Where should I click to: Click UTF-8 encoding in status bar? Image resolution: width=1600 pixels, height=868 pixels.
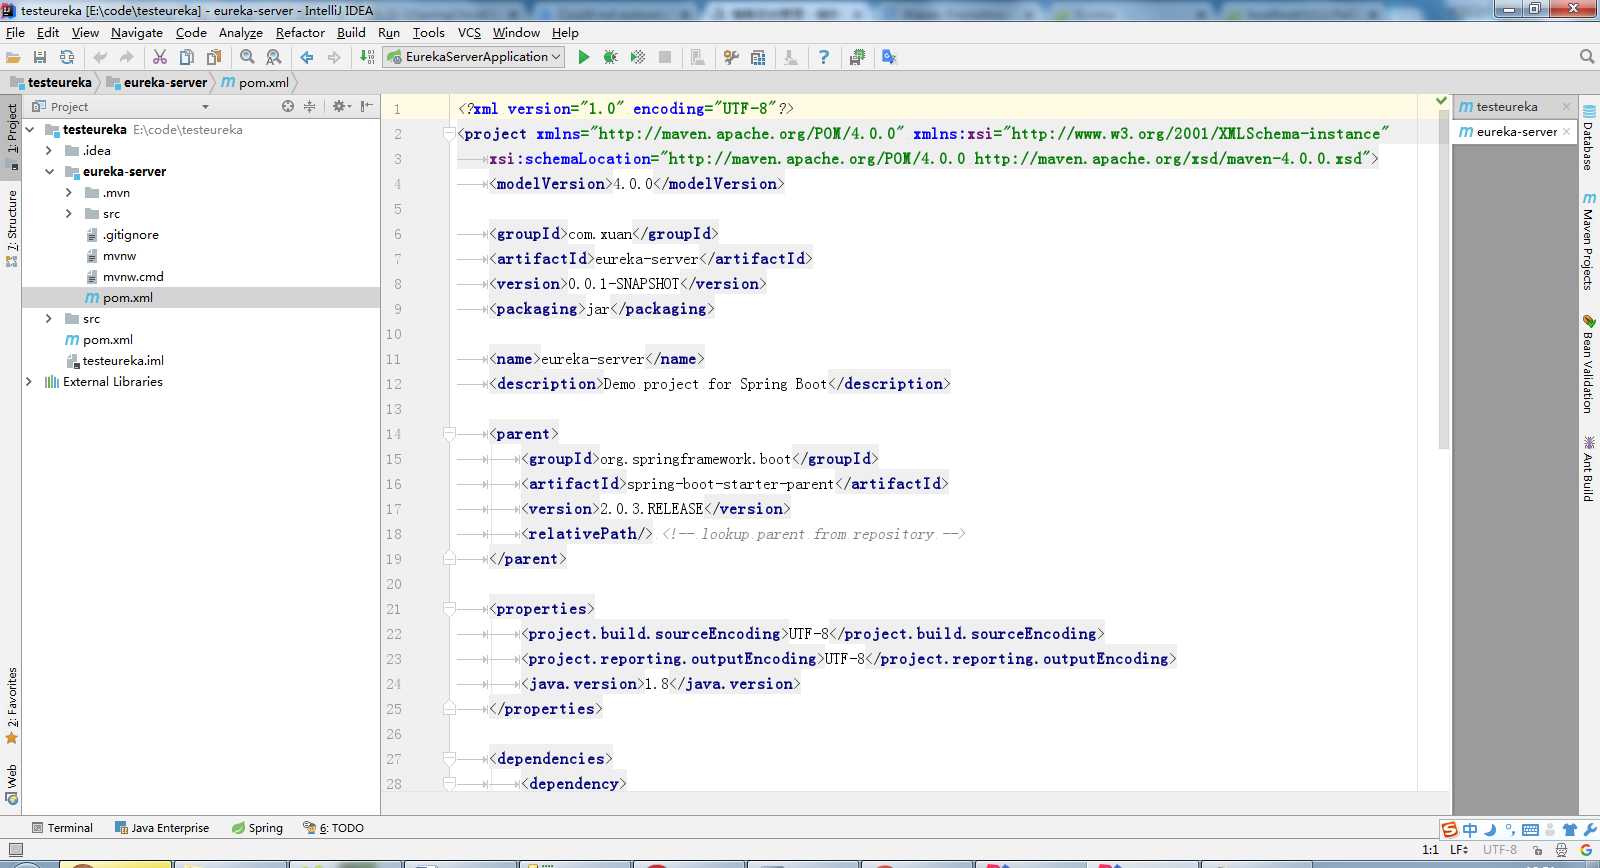point(1499,850)
